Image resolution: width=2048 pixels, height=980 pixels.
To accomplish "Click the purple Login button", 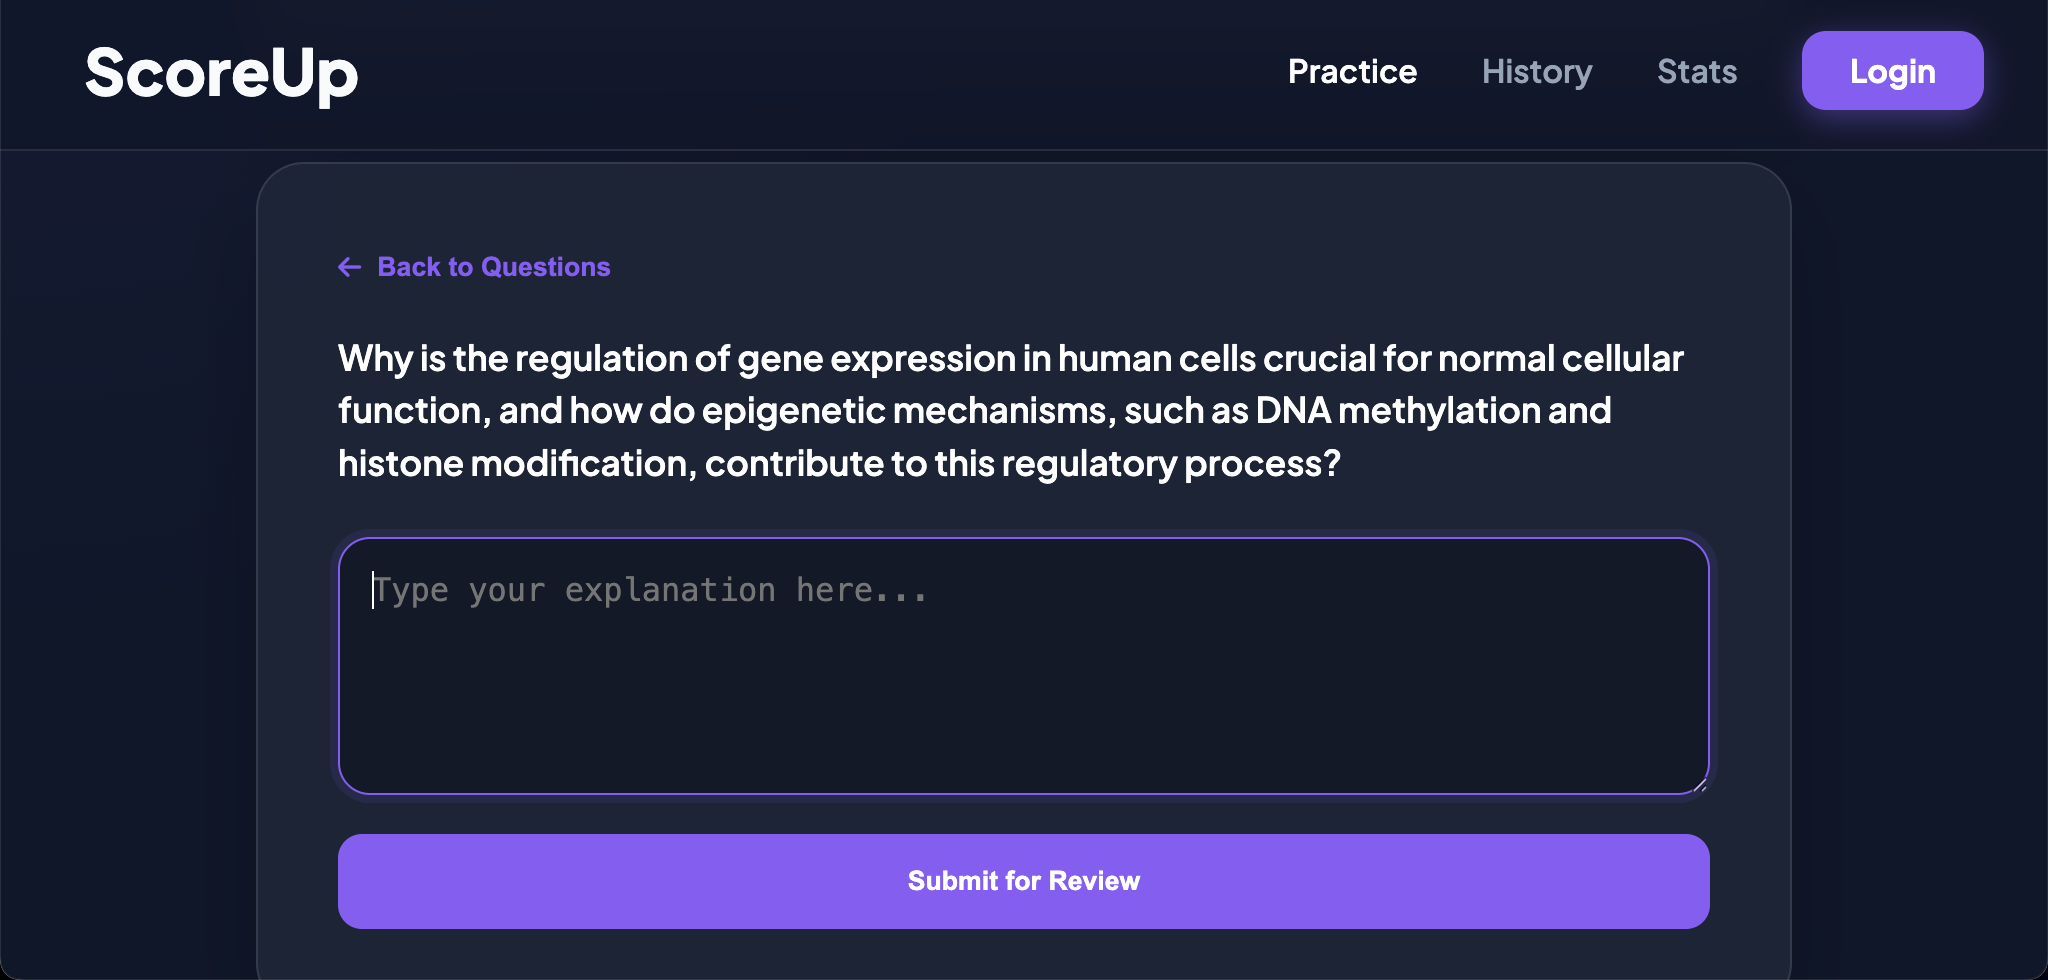I will tap(1892, 71).
